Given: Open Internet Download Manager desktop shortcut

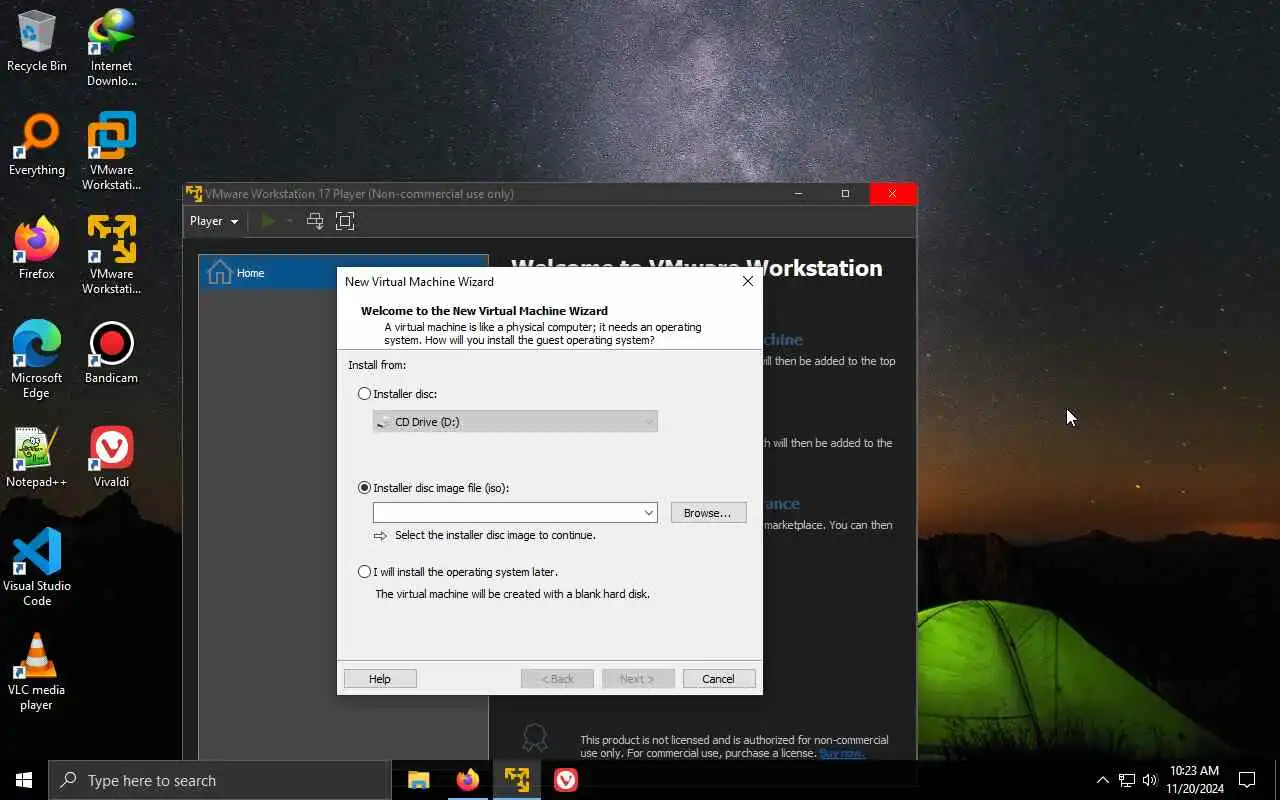Looking at the screenshot, I should coord(111,48).
